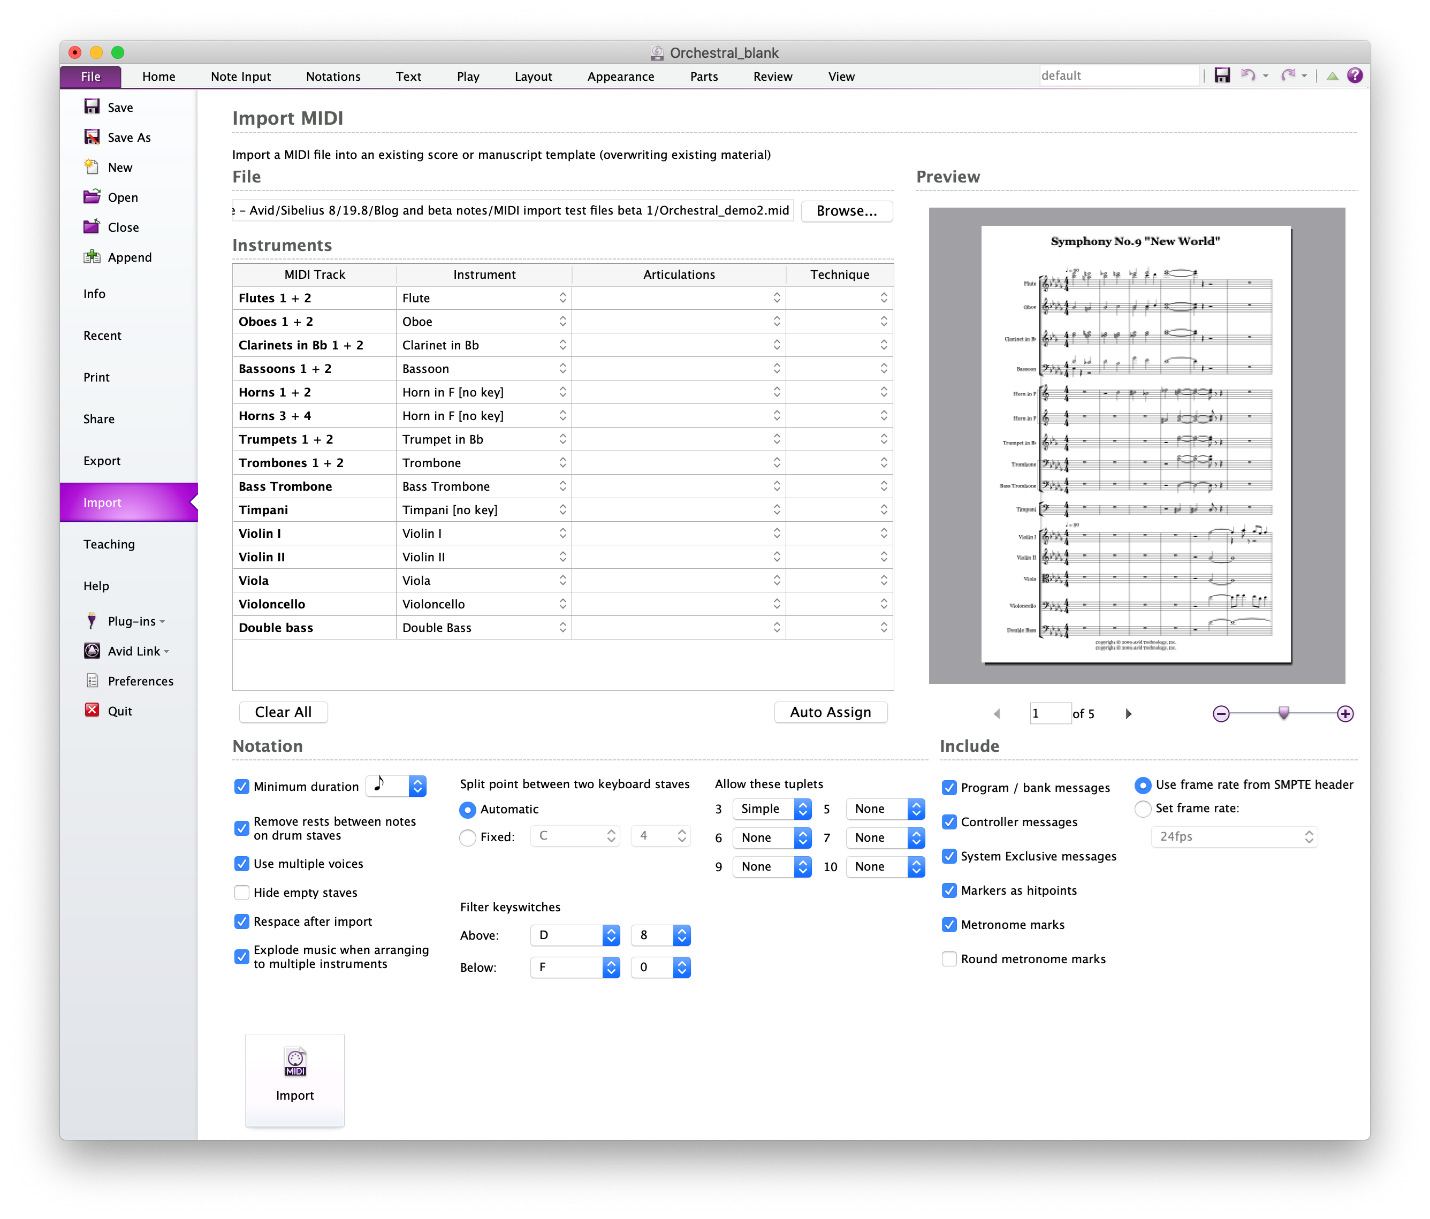Disable the Use multiple voices checkbox
1430x1219 pixels.
[x=242, y=863]
